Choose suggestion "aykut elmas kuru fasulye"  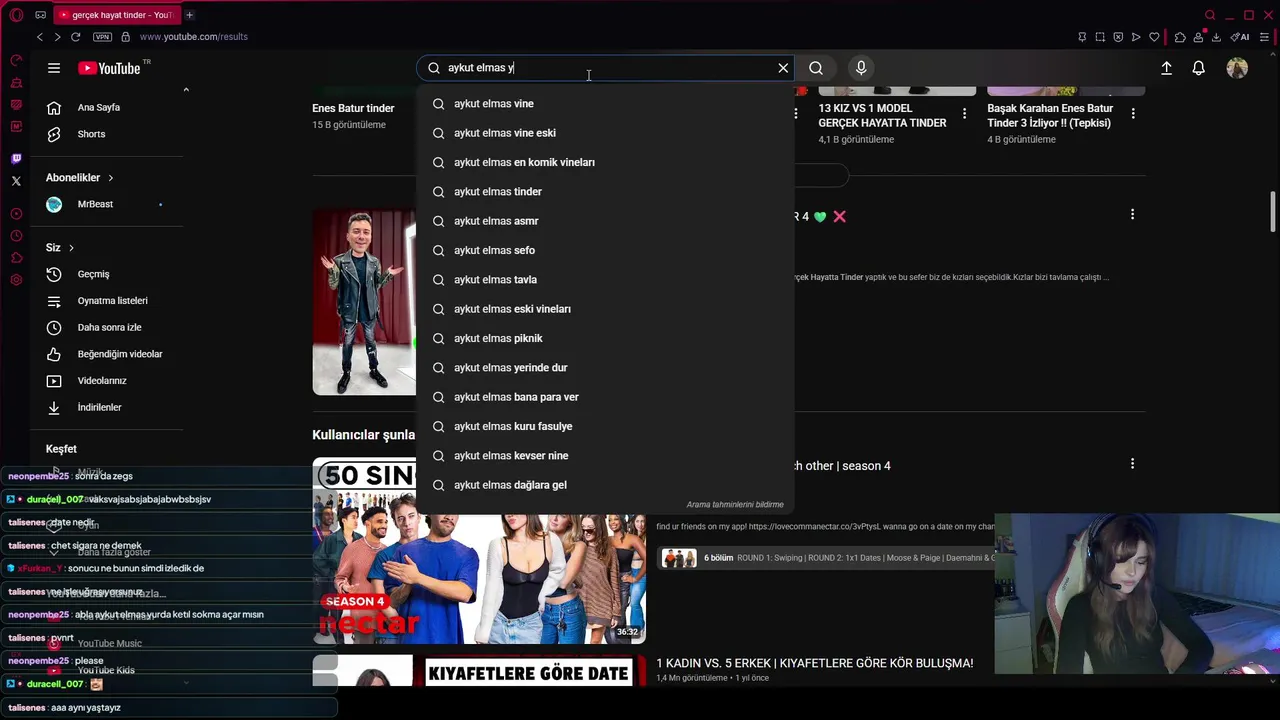[605, 426]
